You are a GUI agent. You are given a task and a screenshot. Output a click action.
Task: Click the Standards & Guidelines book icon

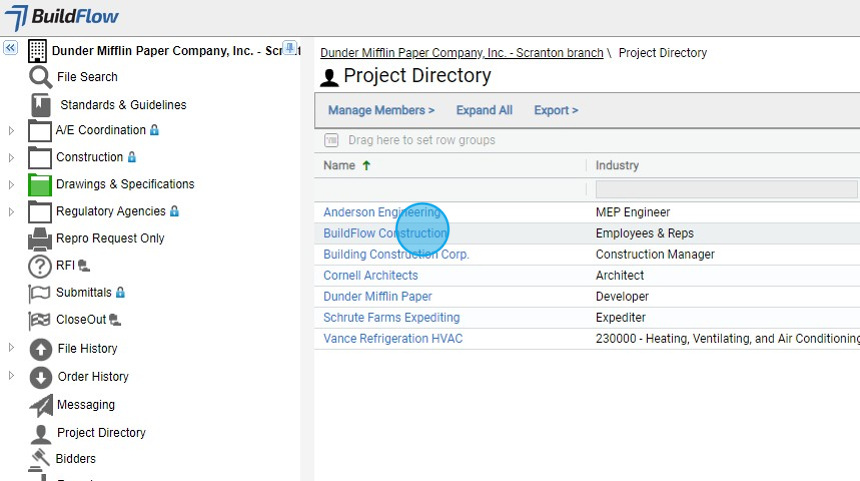(x=41, y=105)
